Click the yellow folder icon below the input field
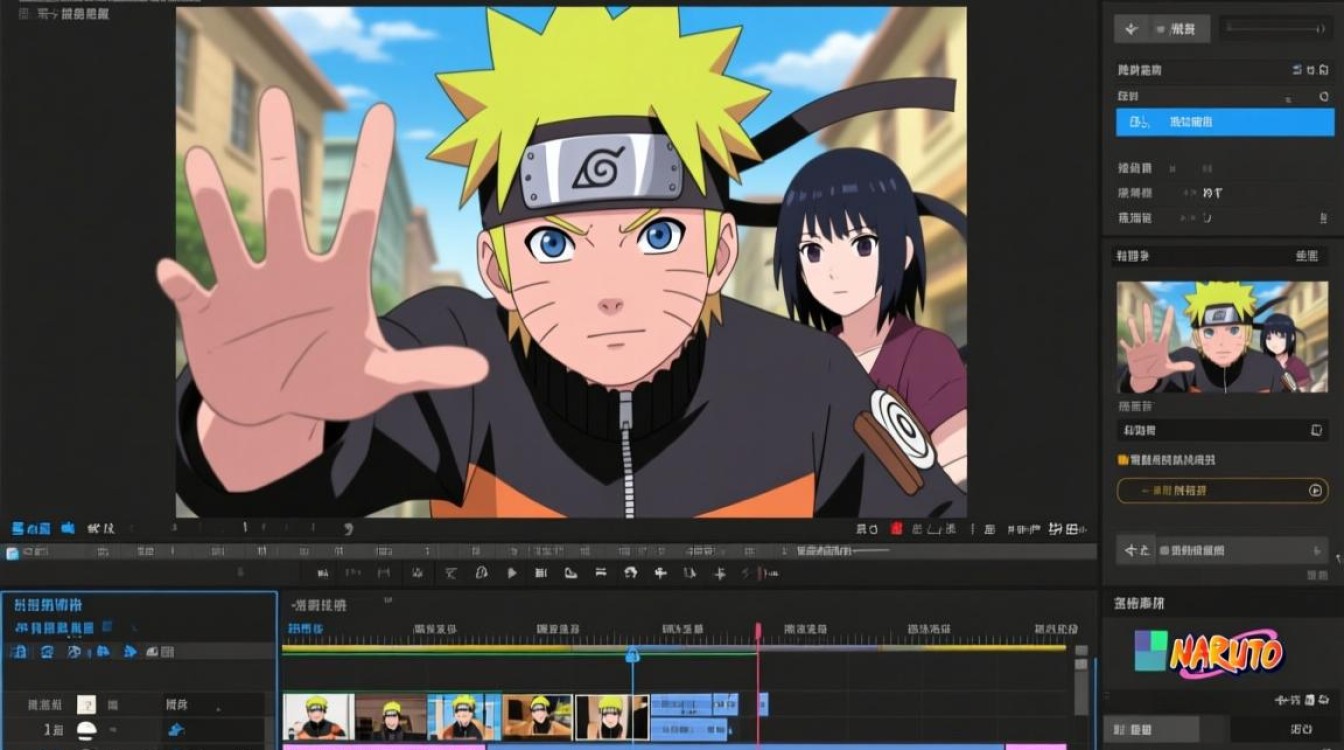Screen dimensions: 1344x750 1122,460
